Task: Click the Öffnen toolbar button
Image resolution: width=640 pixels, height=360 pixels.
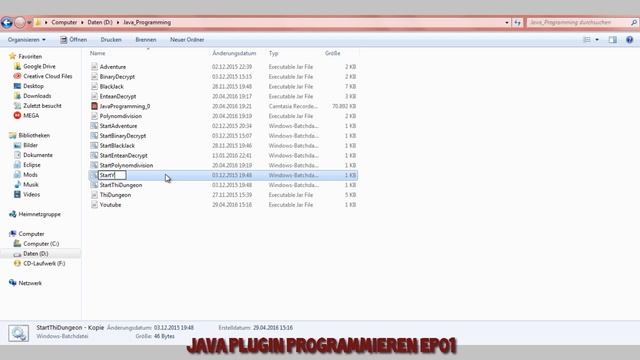Action: pyautogui.click(x=73, y=40)
